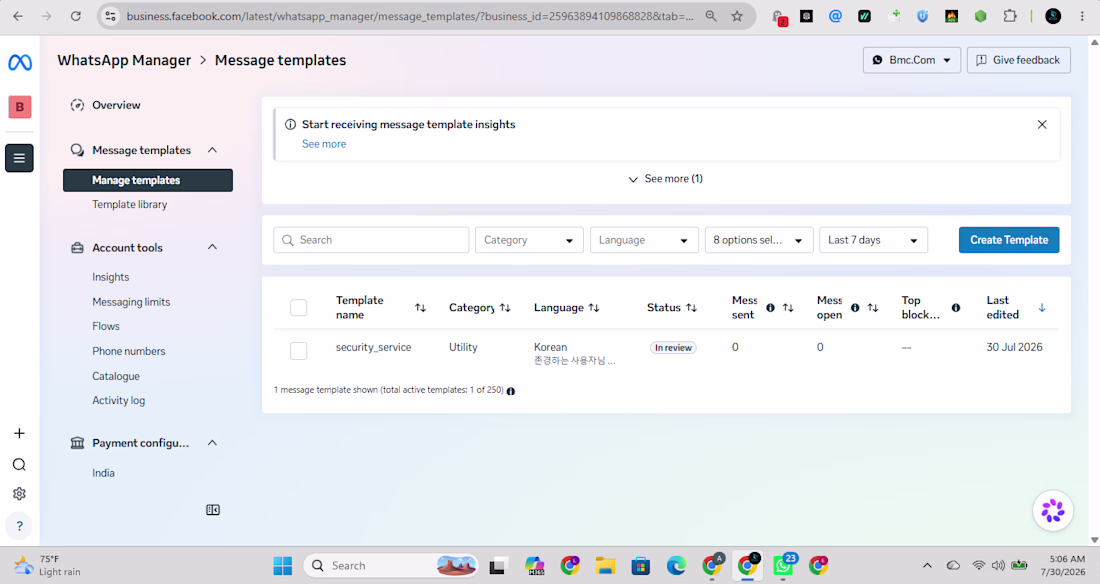The image size is (1100, 584).
Task: Open the Category filter dropdown
Action: (529, 240)
